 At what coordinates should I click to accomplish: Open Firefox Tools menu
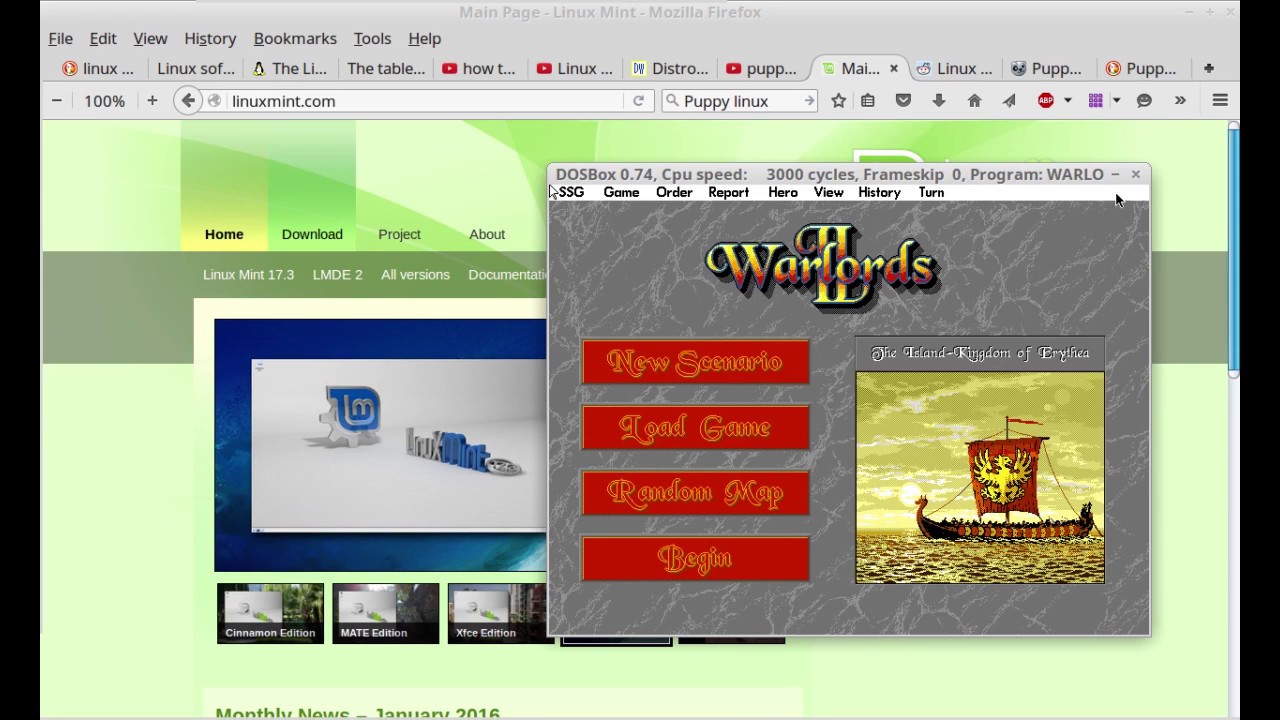coord(372,38)
